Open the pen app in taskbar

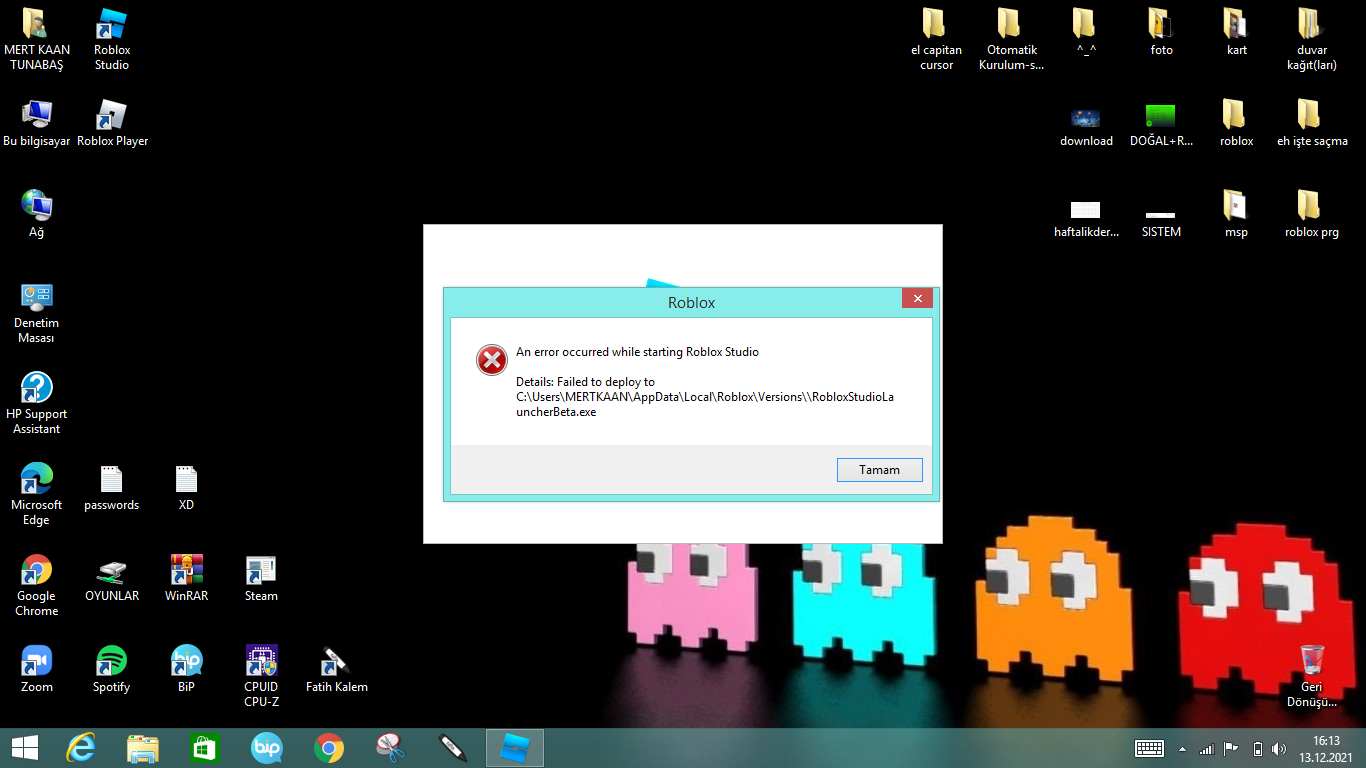[452, 748]
